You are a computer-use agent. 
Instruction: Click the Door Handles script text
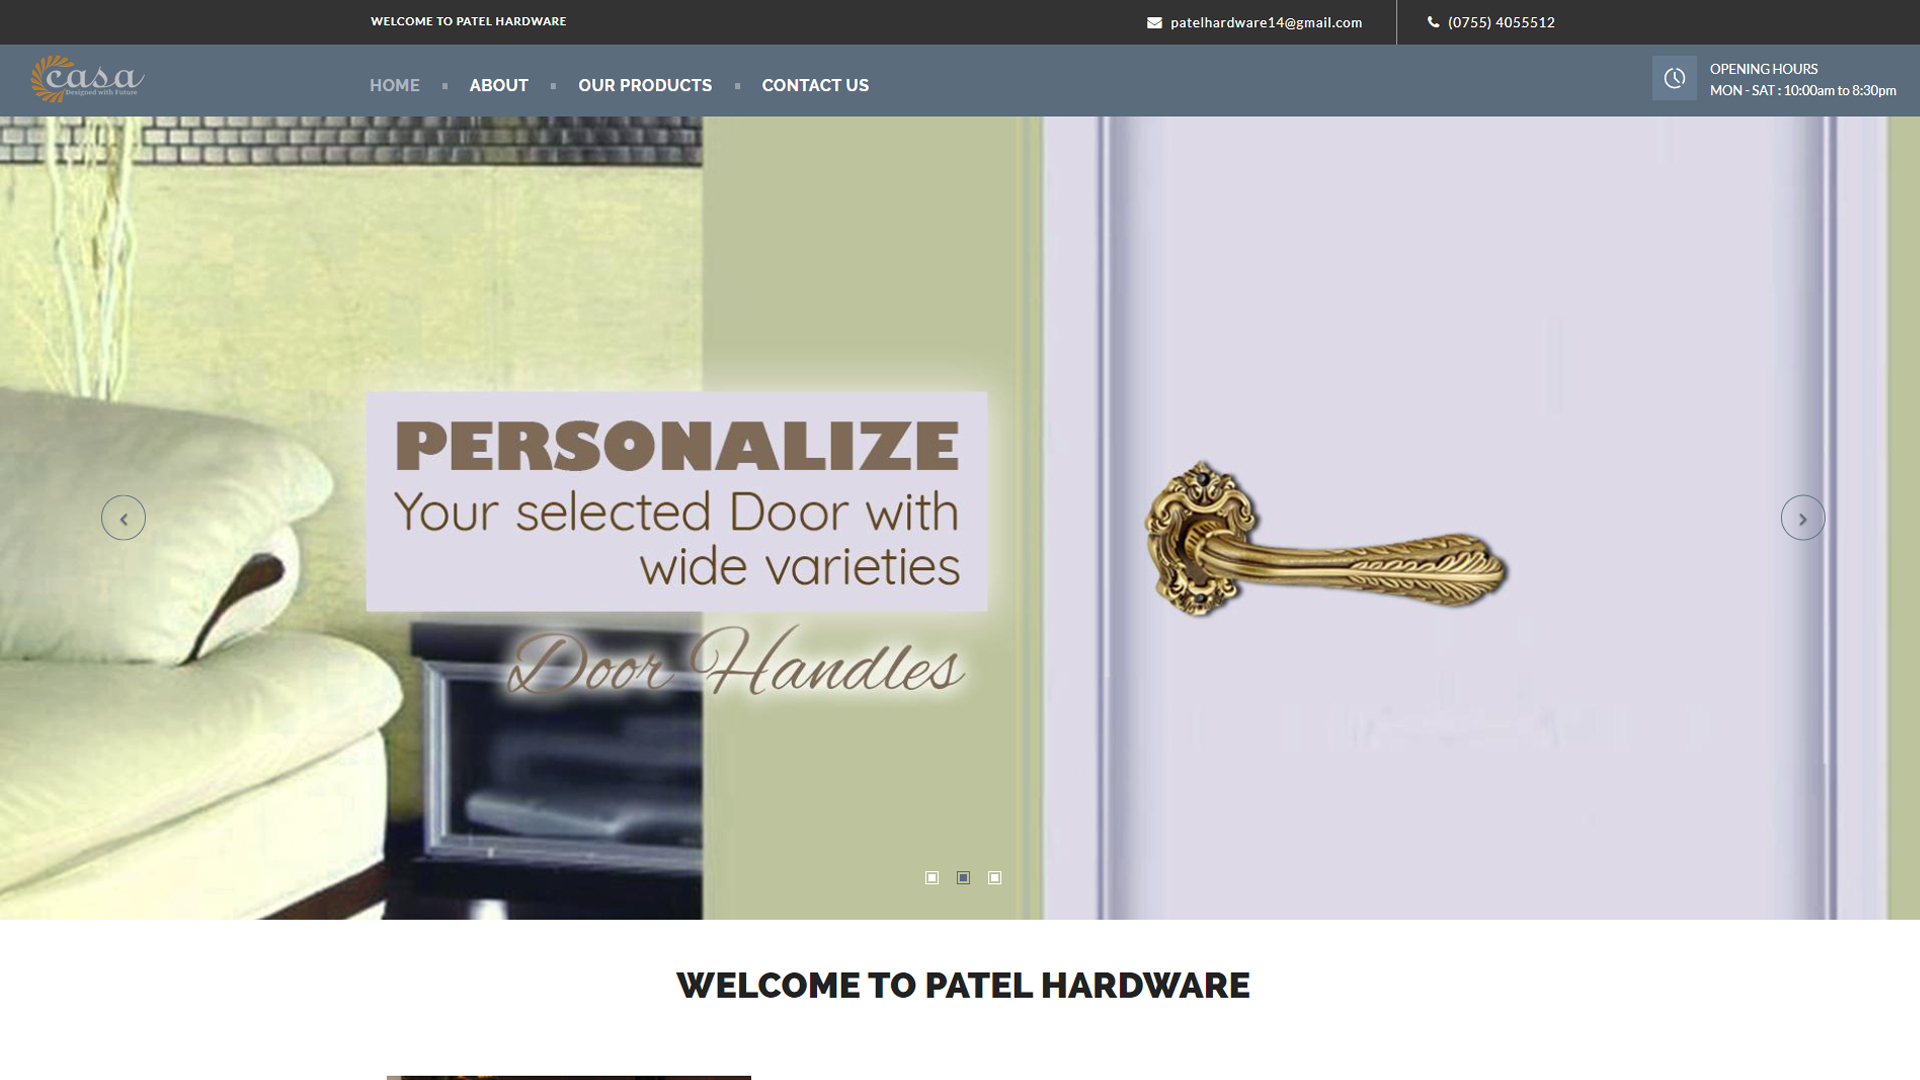click(736, 661)
